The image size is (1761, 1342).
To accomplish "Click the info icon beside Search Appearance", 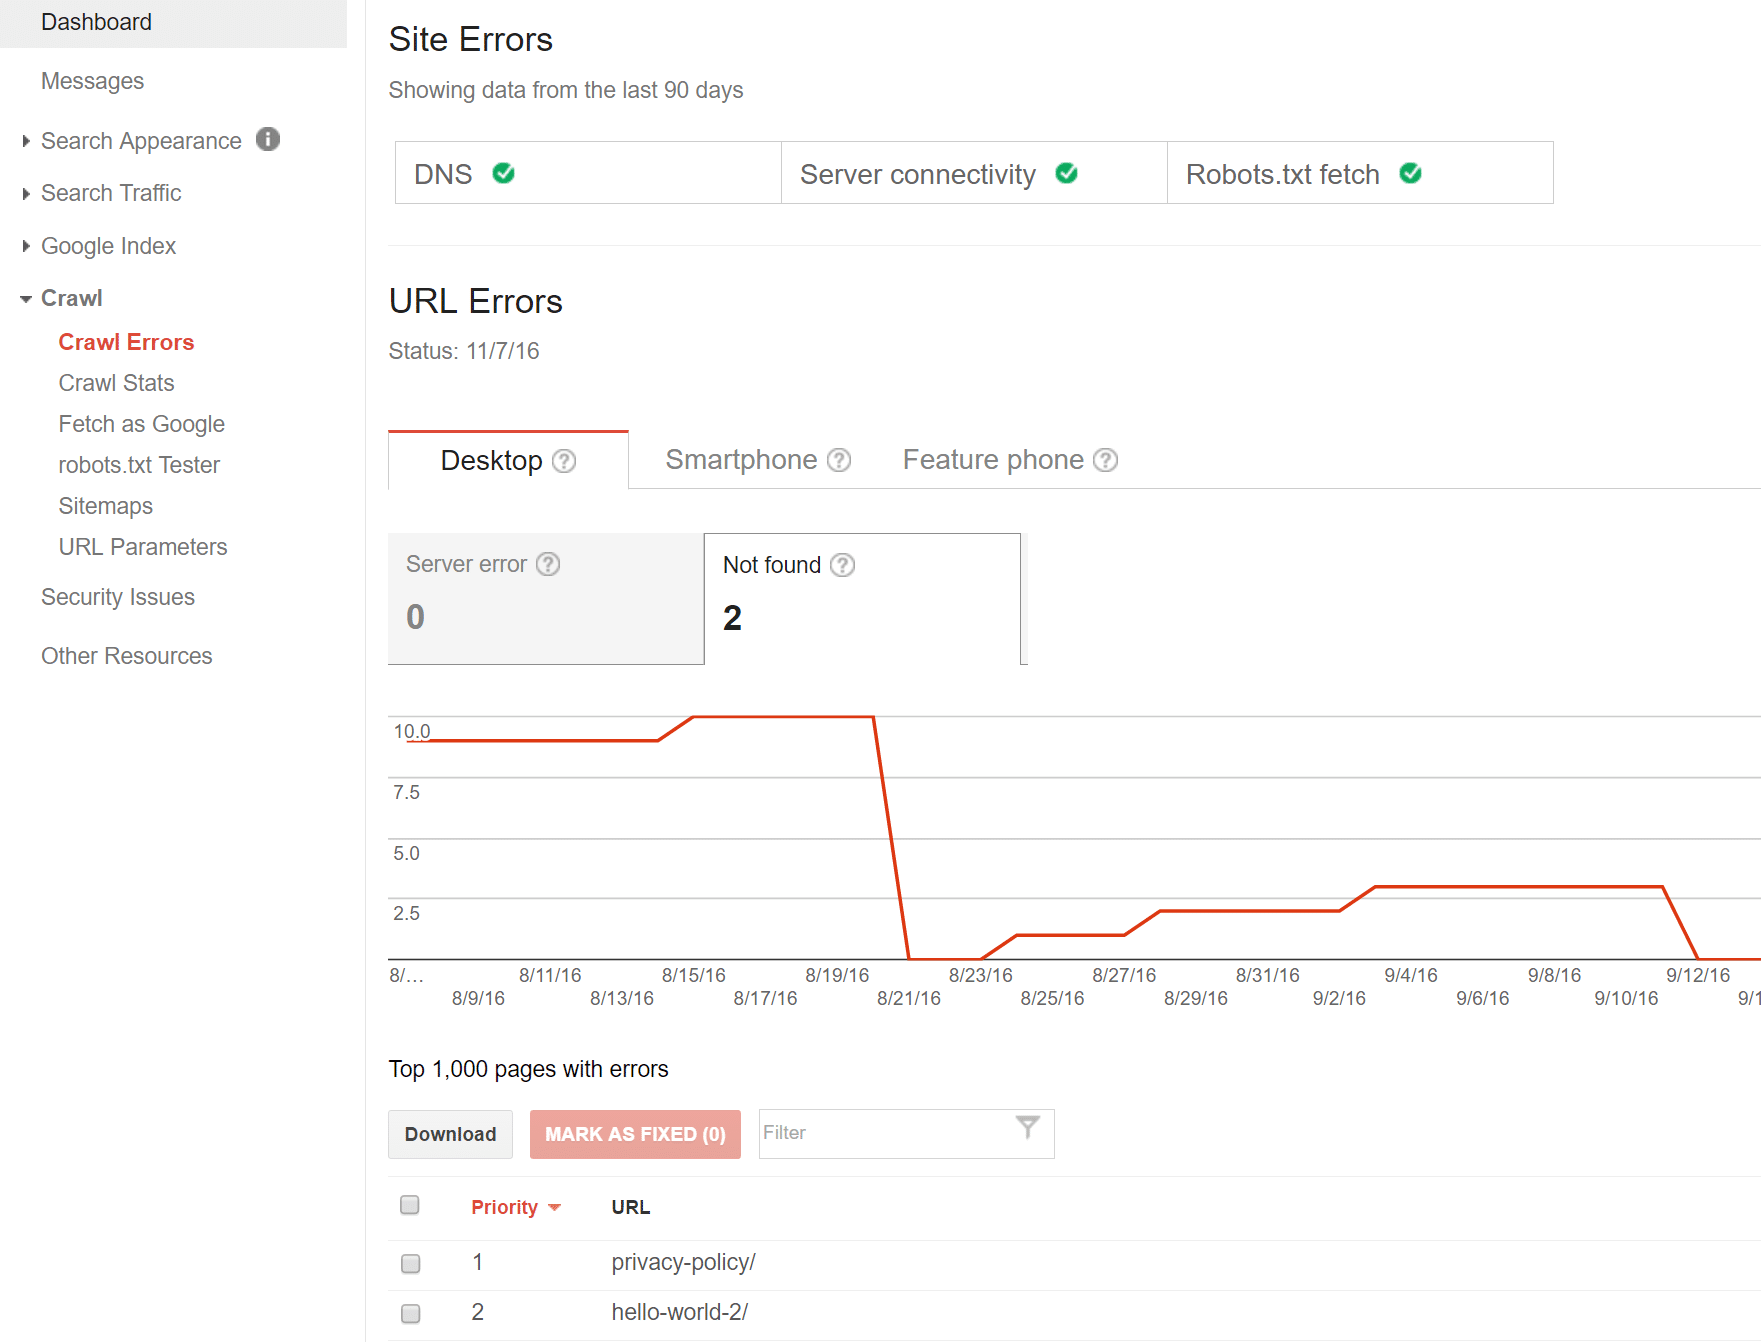I will 267,139.
